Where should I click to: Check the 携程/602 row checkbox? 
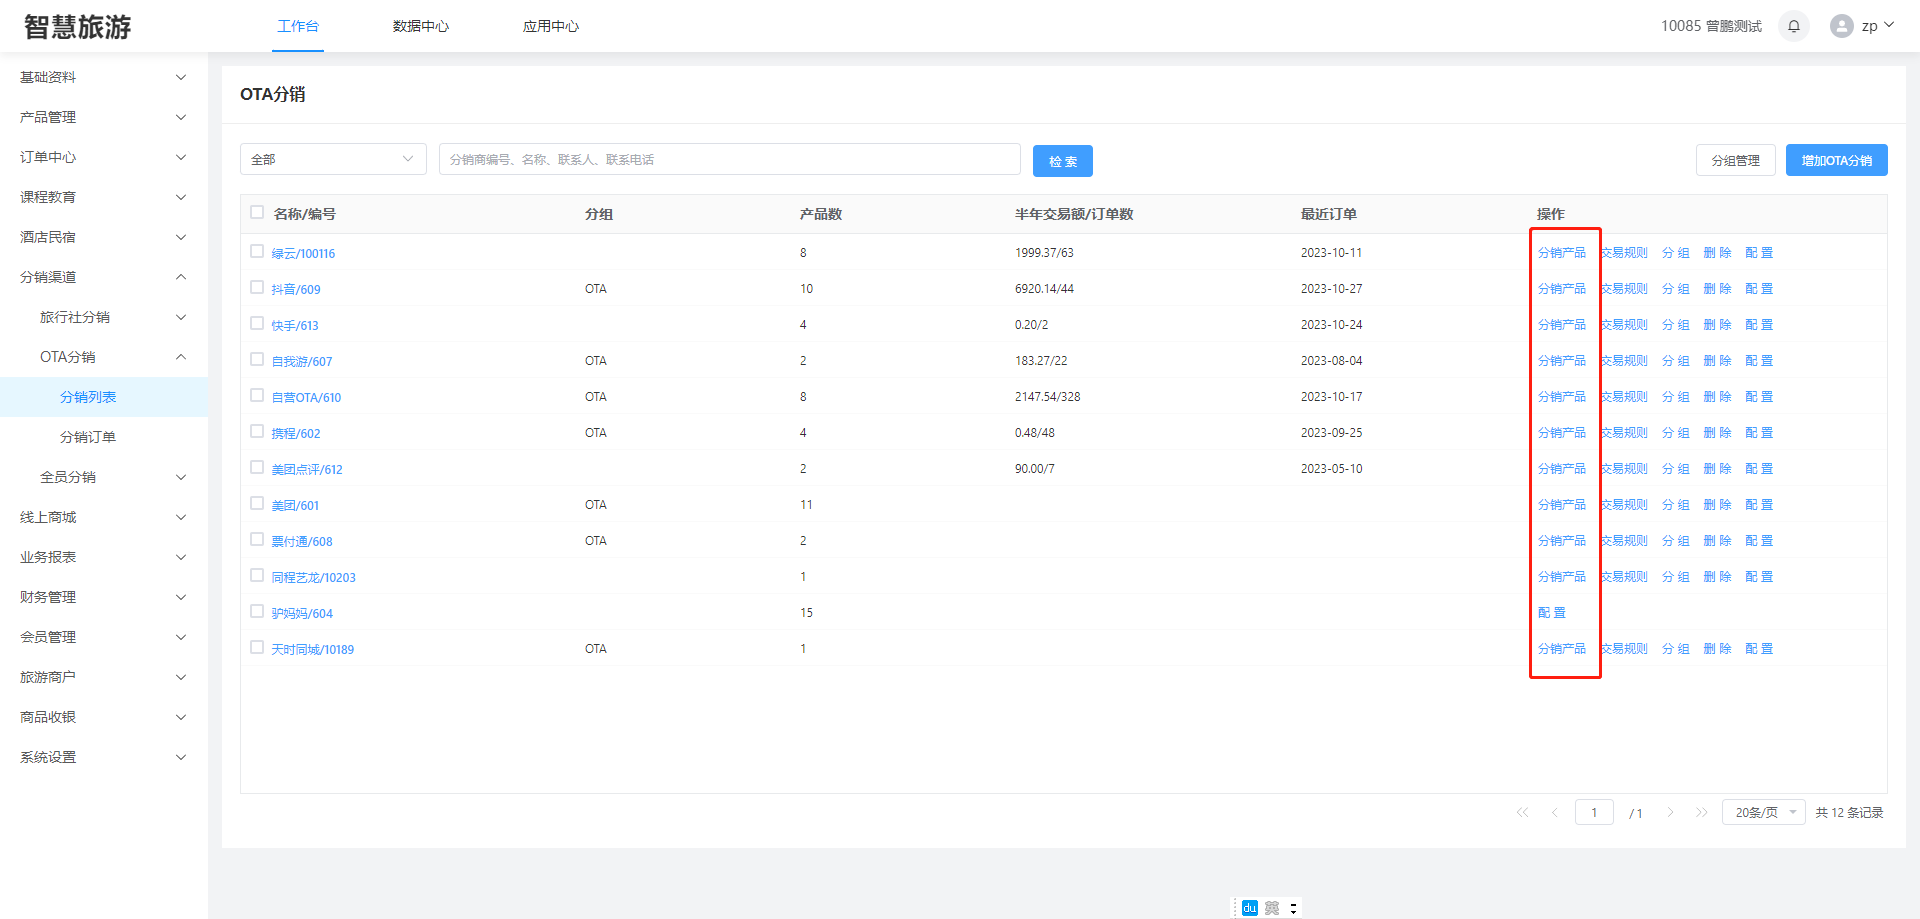pos(257,432)
